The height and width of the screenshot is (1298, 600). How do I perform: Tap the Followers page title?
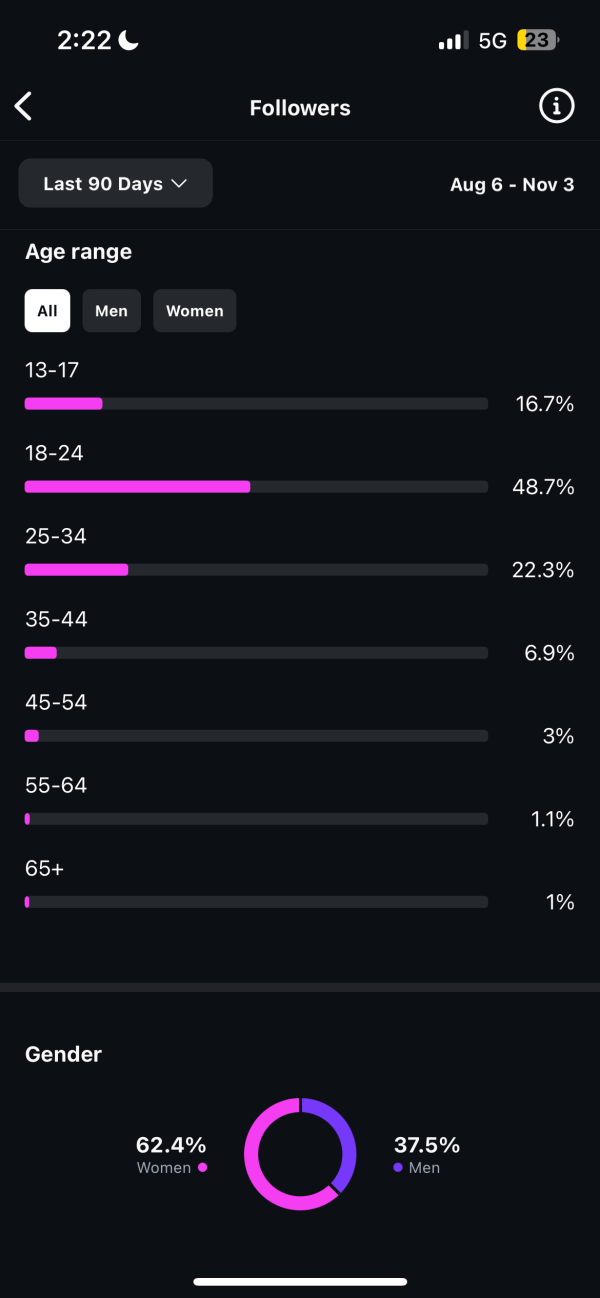point(300,108)
